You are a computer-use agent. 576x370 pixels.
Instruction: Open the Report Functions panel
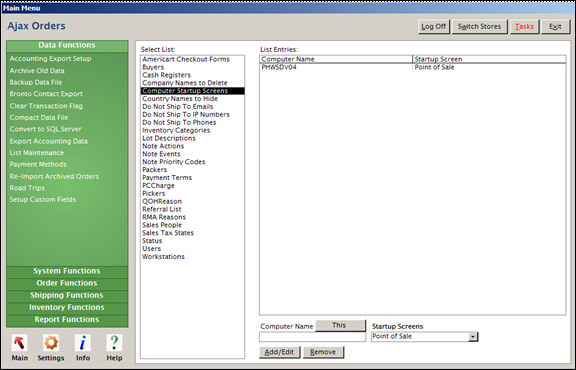(67, 320)
